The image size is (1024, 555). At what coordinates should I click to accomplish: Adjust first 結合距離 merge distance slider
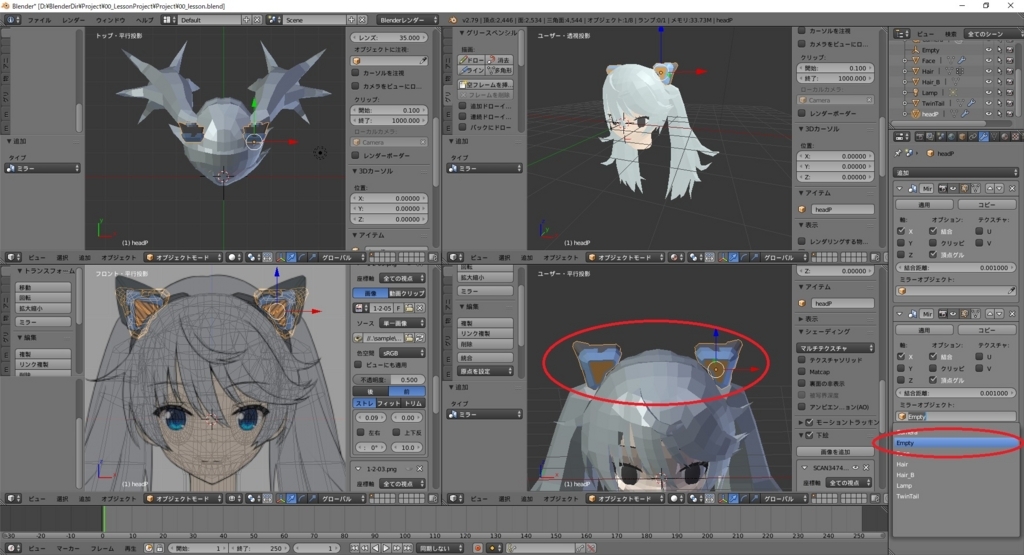(955, 268)
